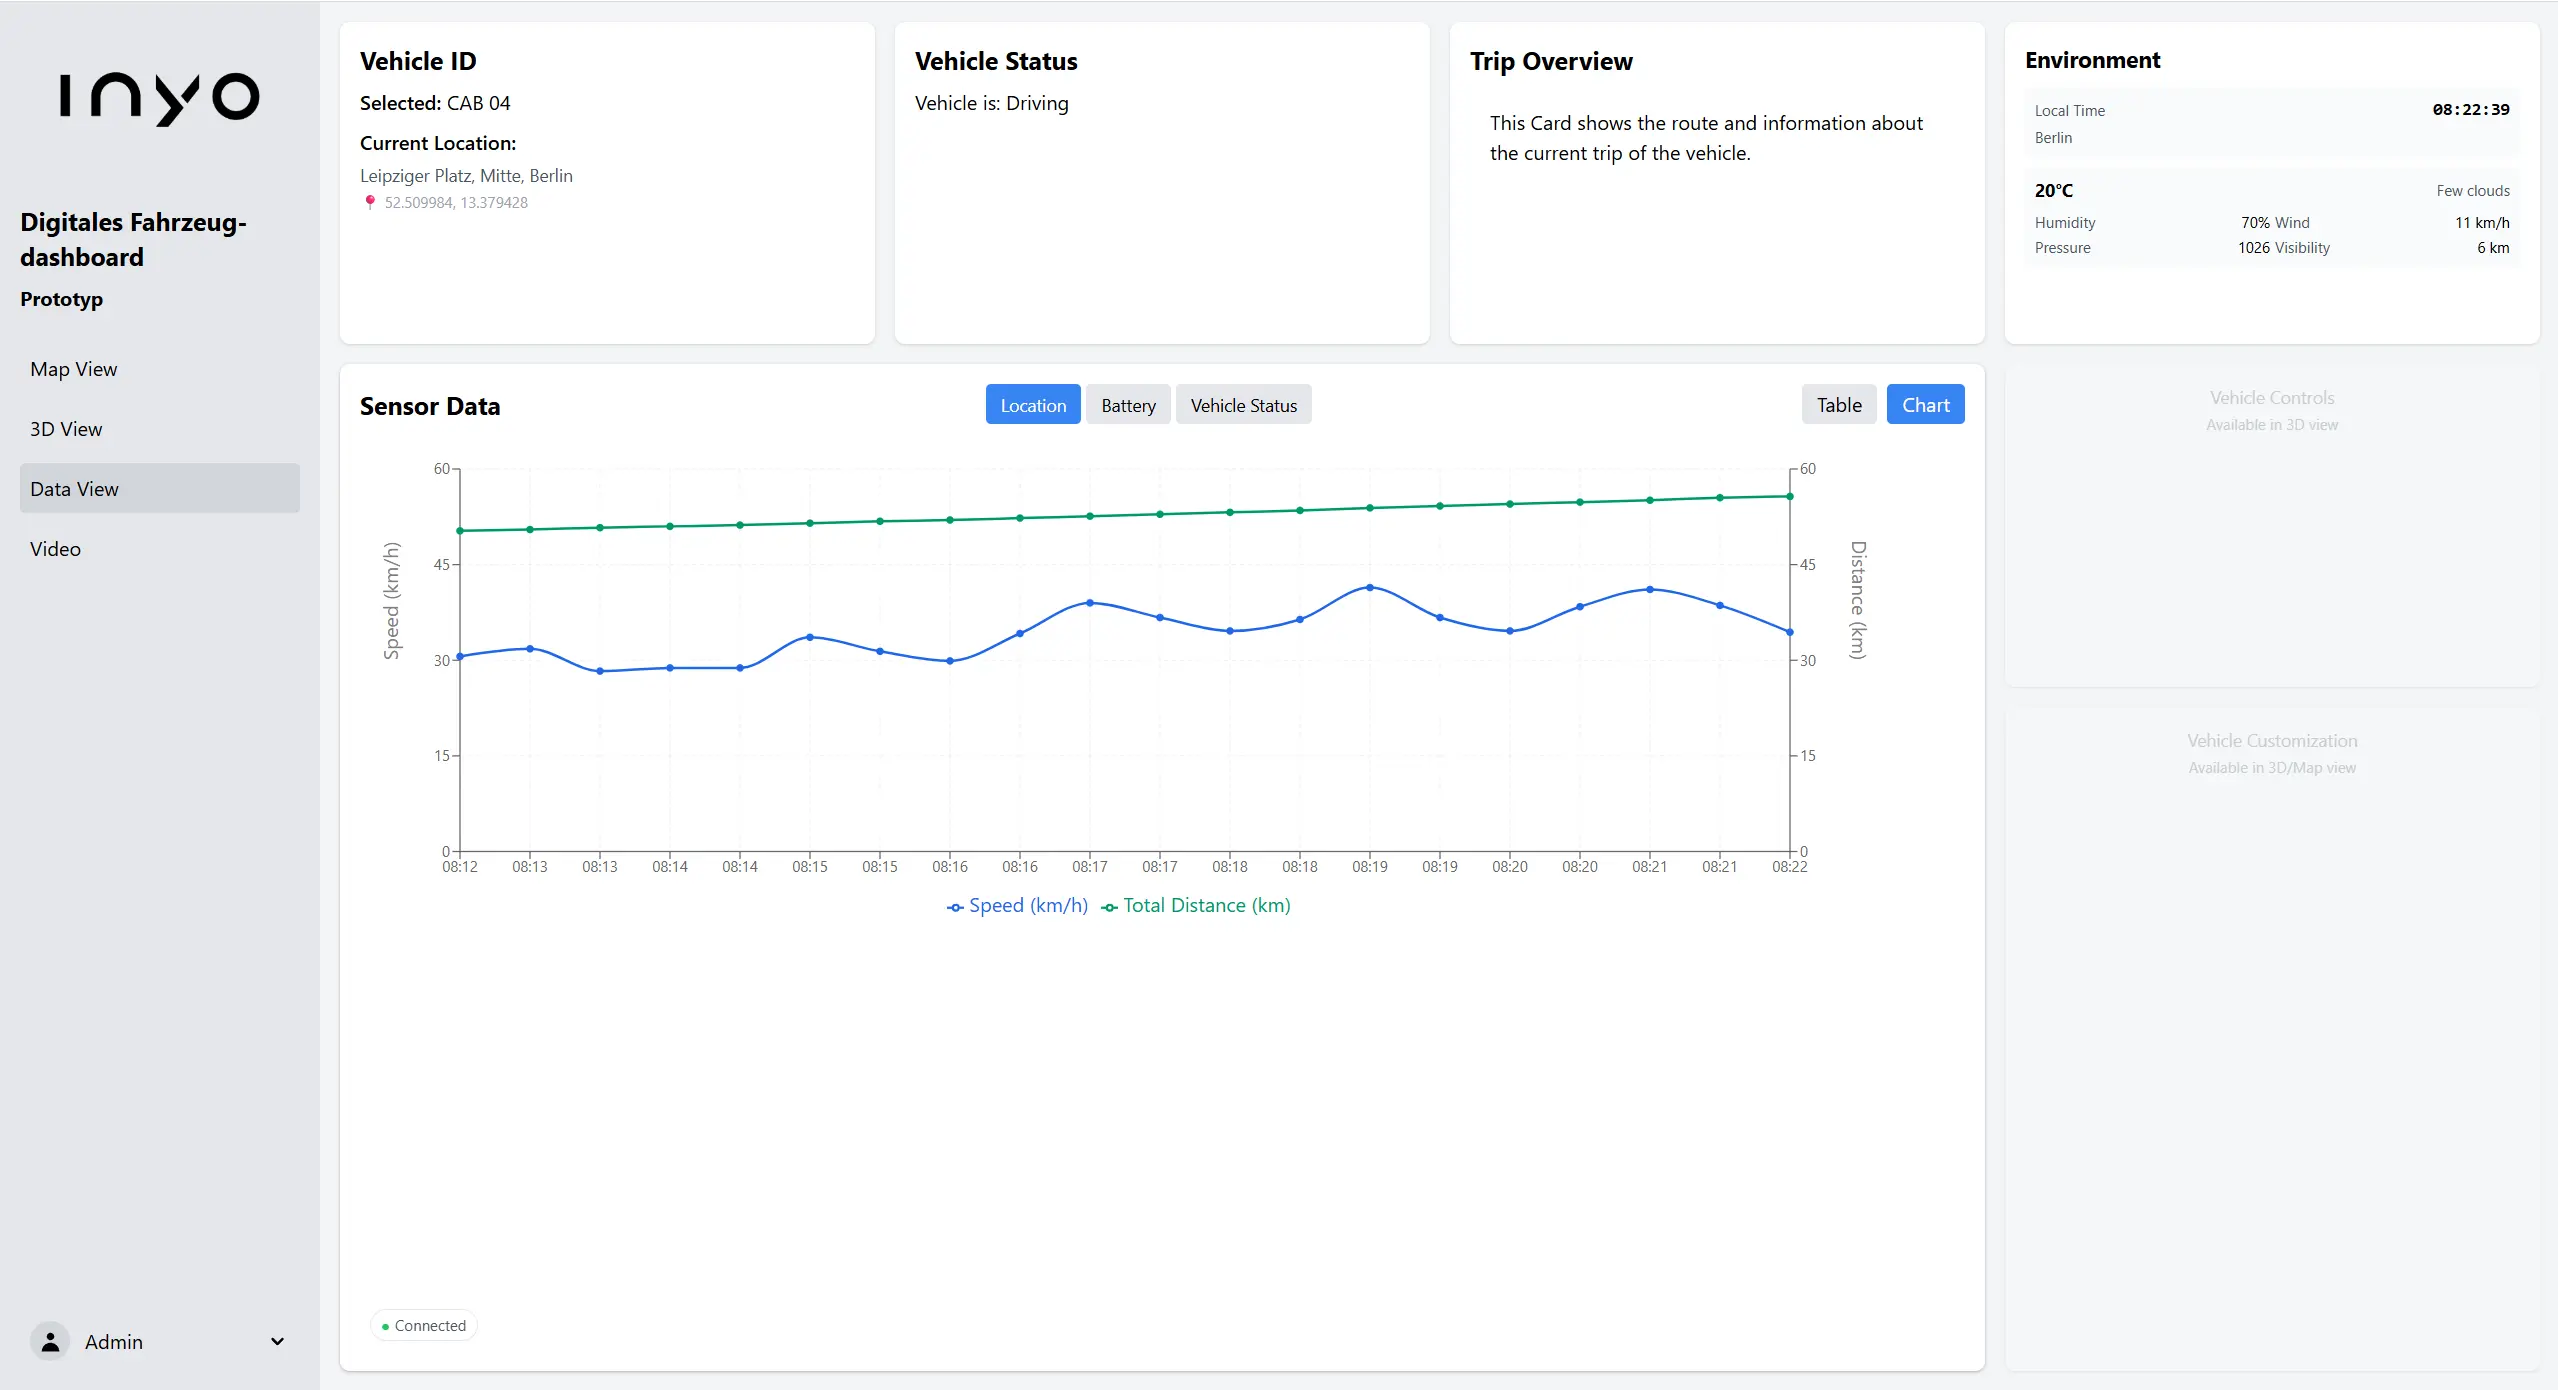Click the 6 km visibility value
The width and height of the screenshot is (2558, 1390).
click(x=2493, y=248)
